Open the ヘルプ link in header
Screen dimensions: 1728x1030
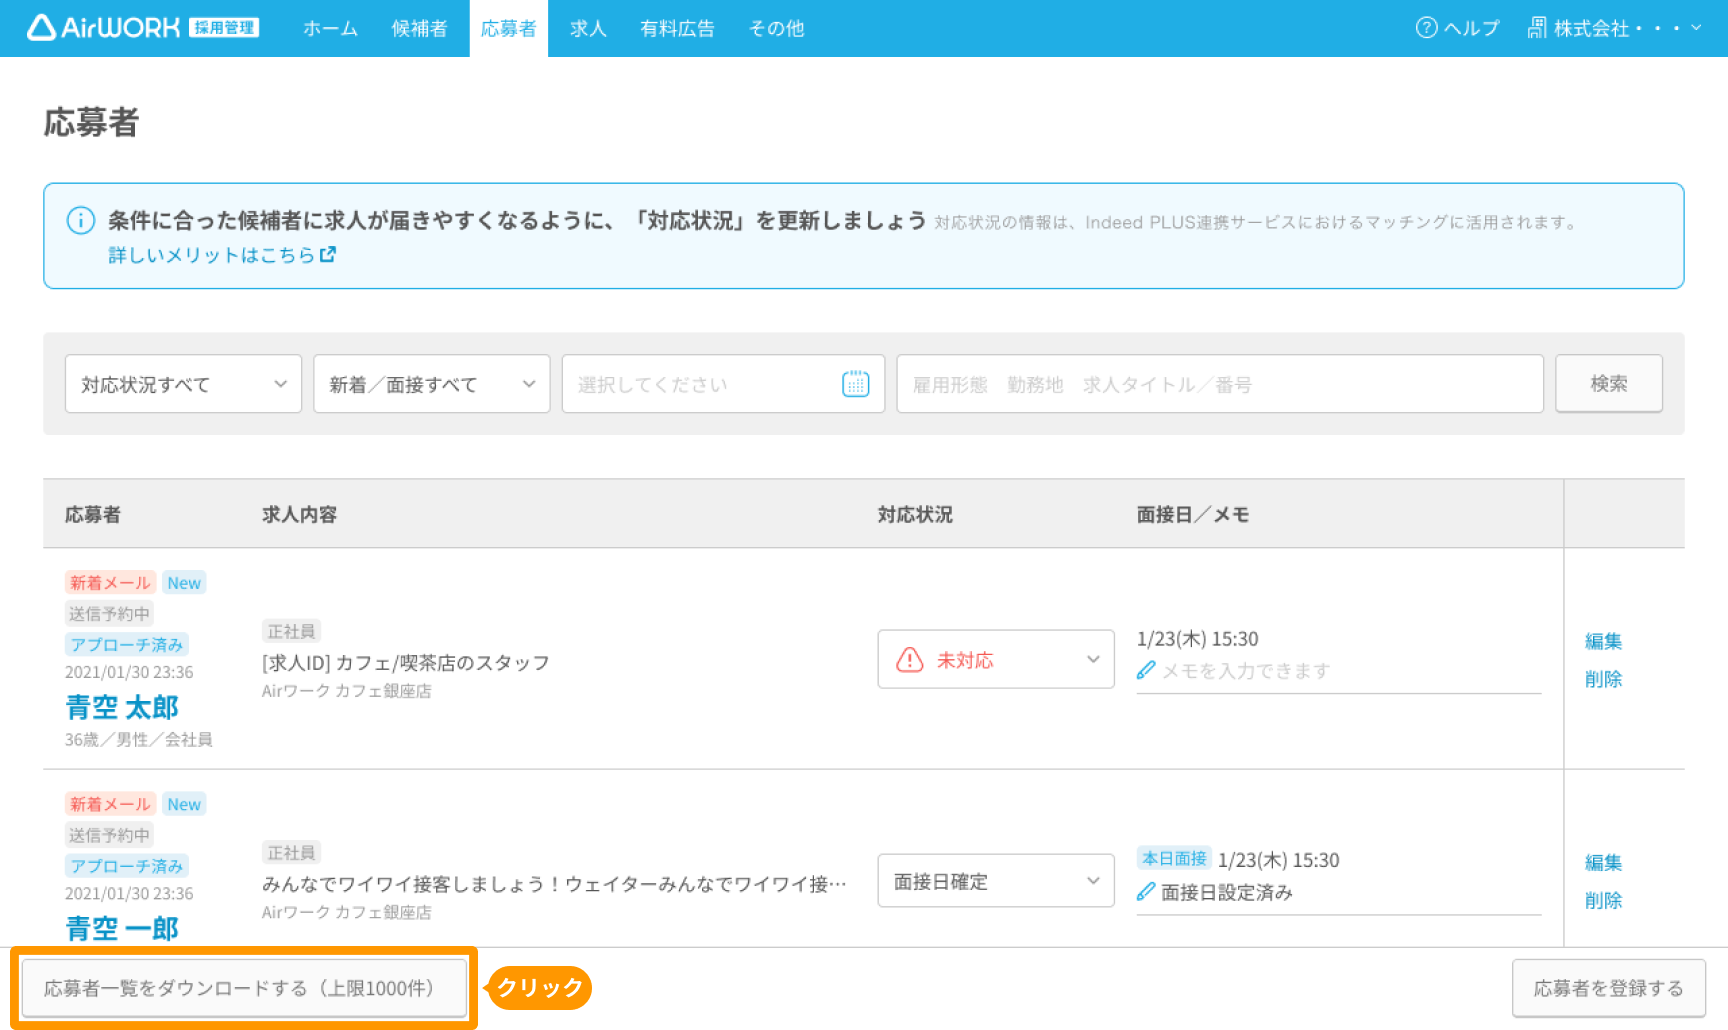click(1457, 28)
